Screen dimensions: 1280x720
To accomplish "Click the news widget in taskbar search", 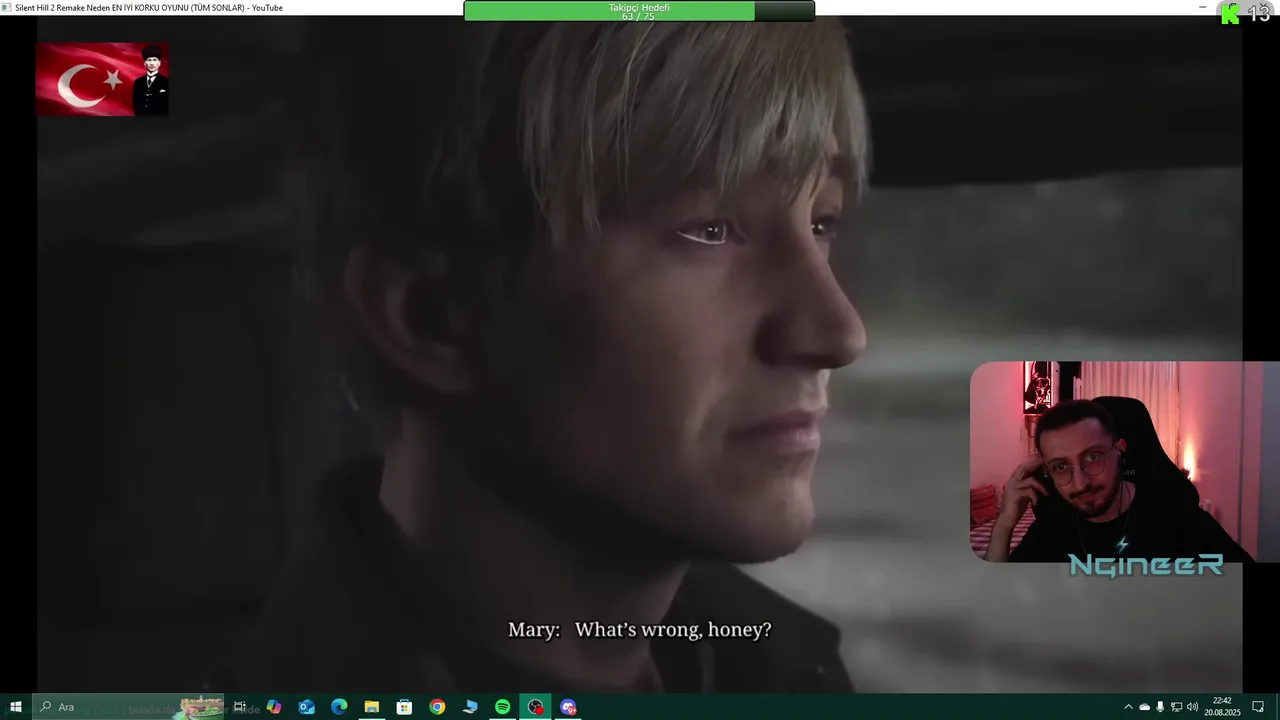I will (202, 707).
